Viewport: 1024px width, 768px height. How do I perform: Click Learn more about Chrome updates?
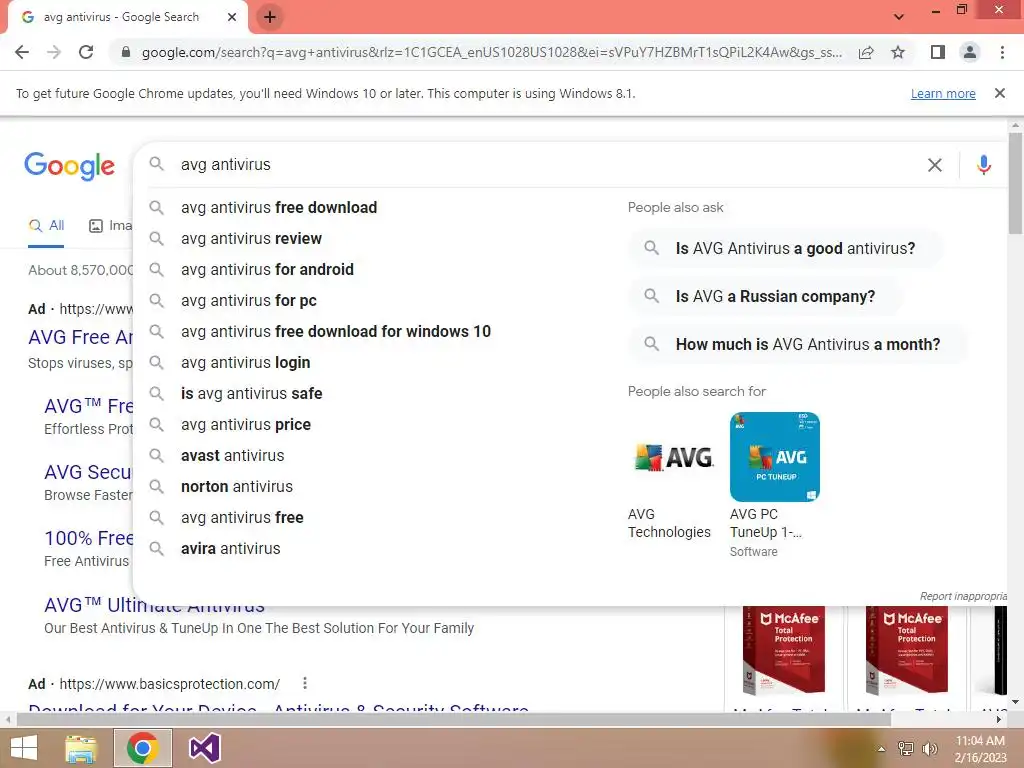pyautogui.click(x=943, y=93)
